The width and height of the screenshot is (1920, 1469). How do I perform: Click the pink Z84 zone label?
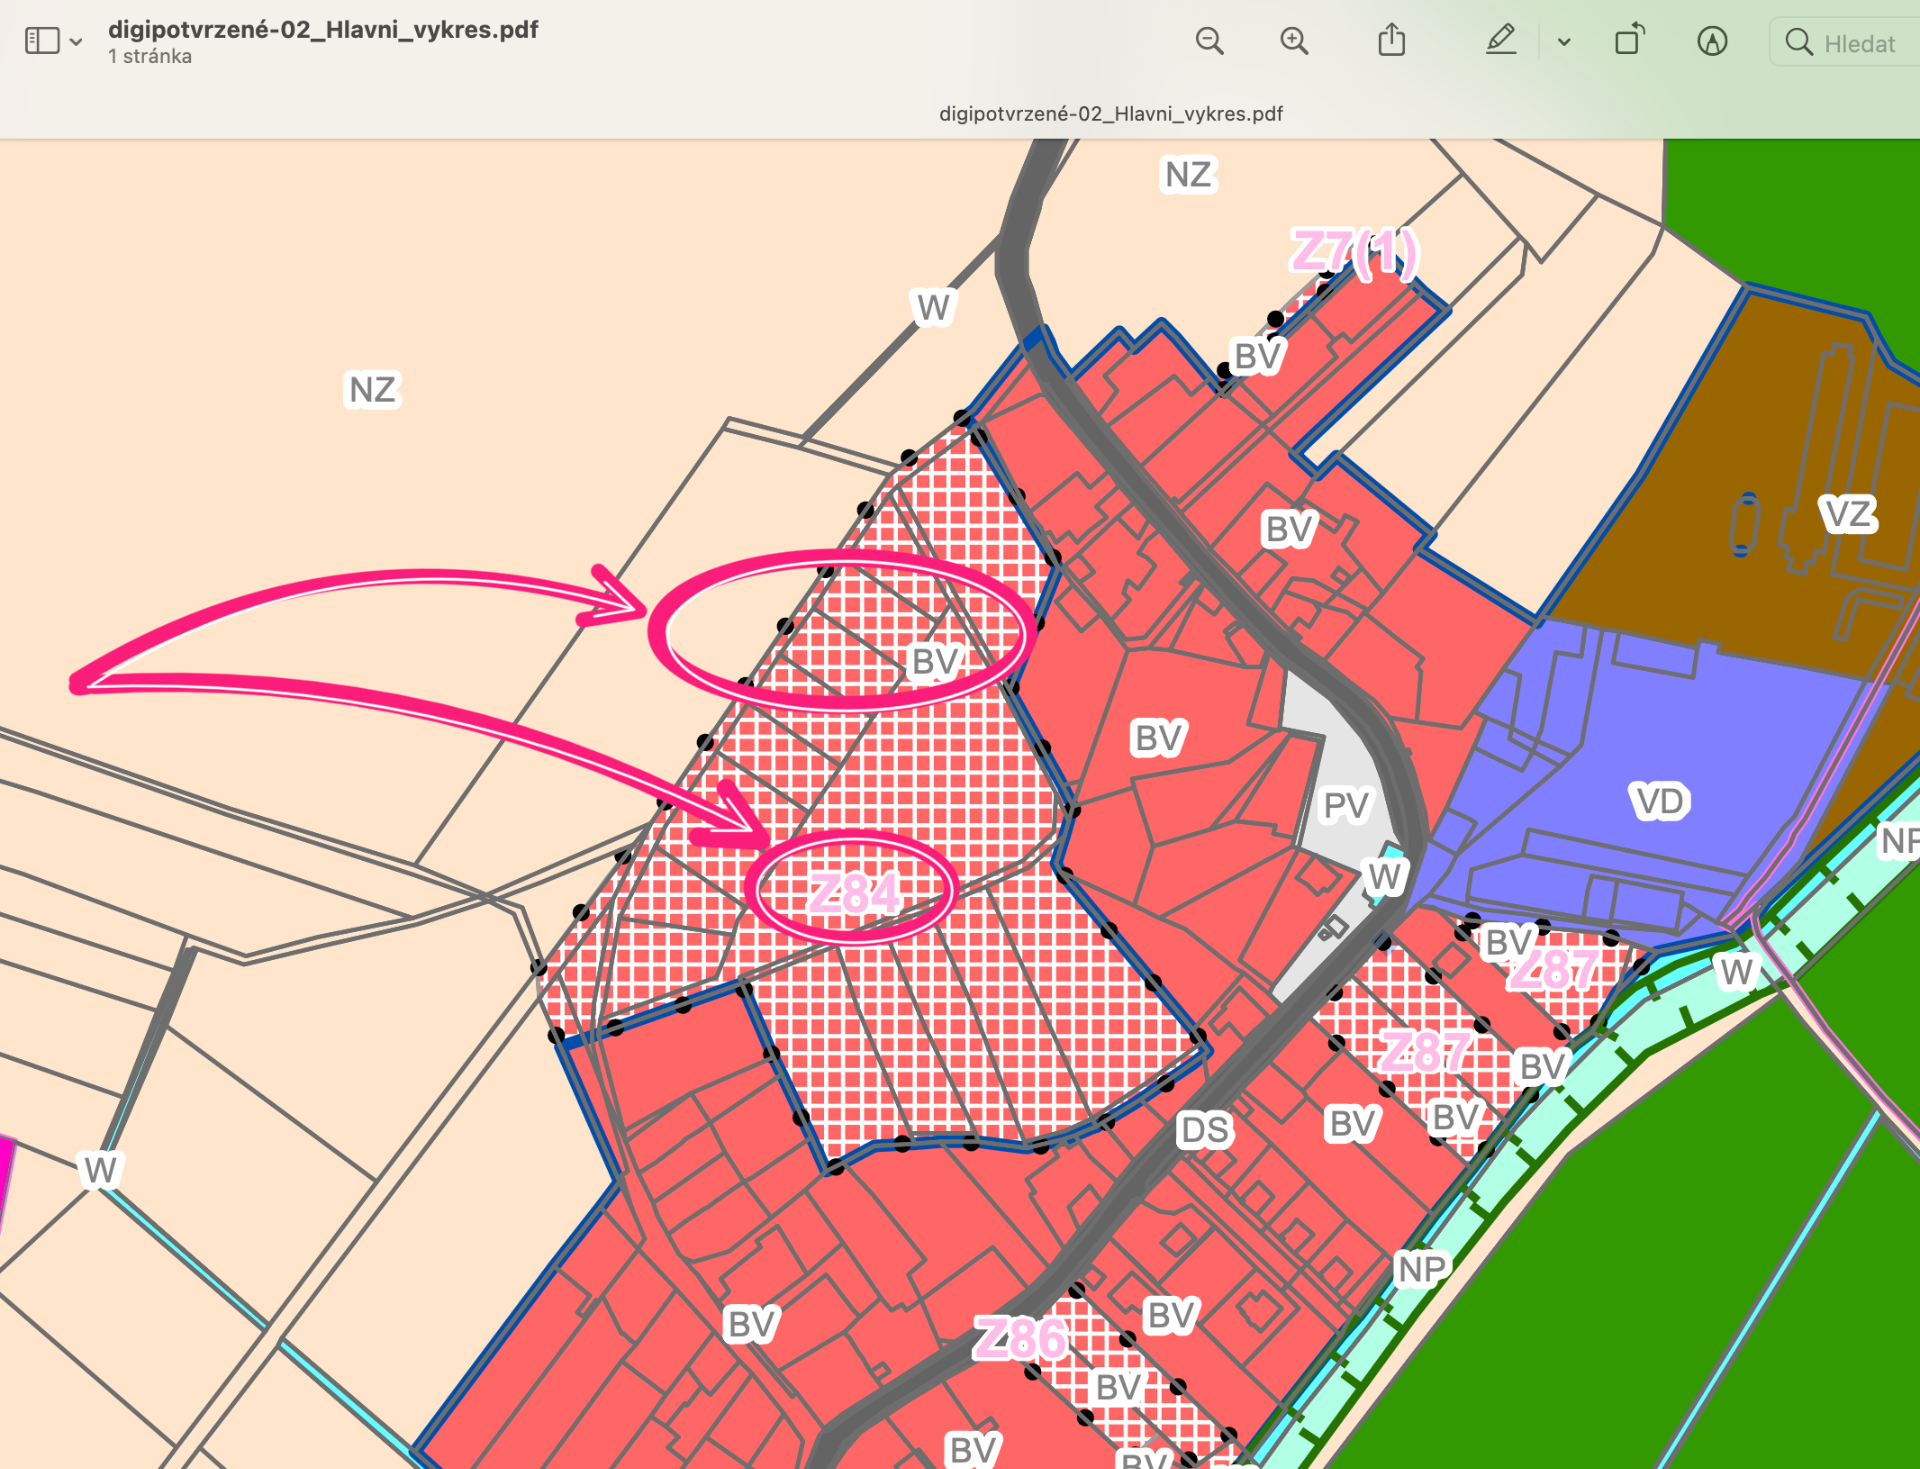tap(853, 893)
